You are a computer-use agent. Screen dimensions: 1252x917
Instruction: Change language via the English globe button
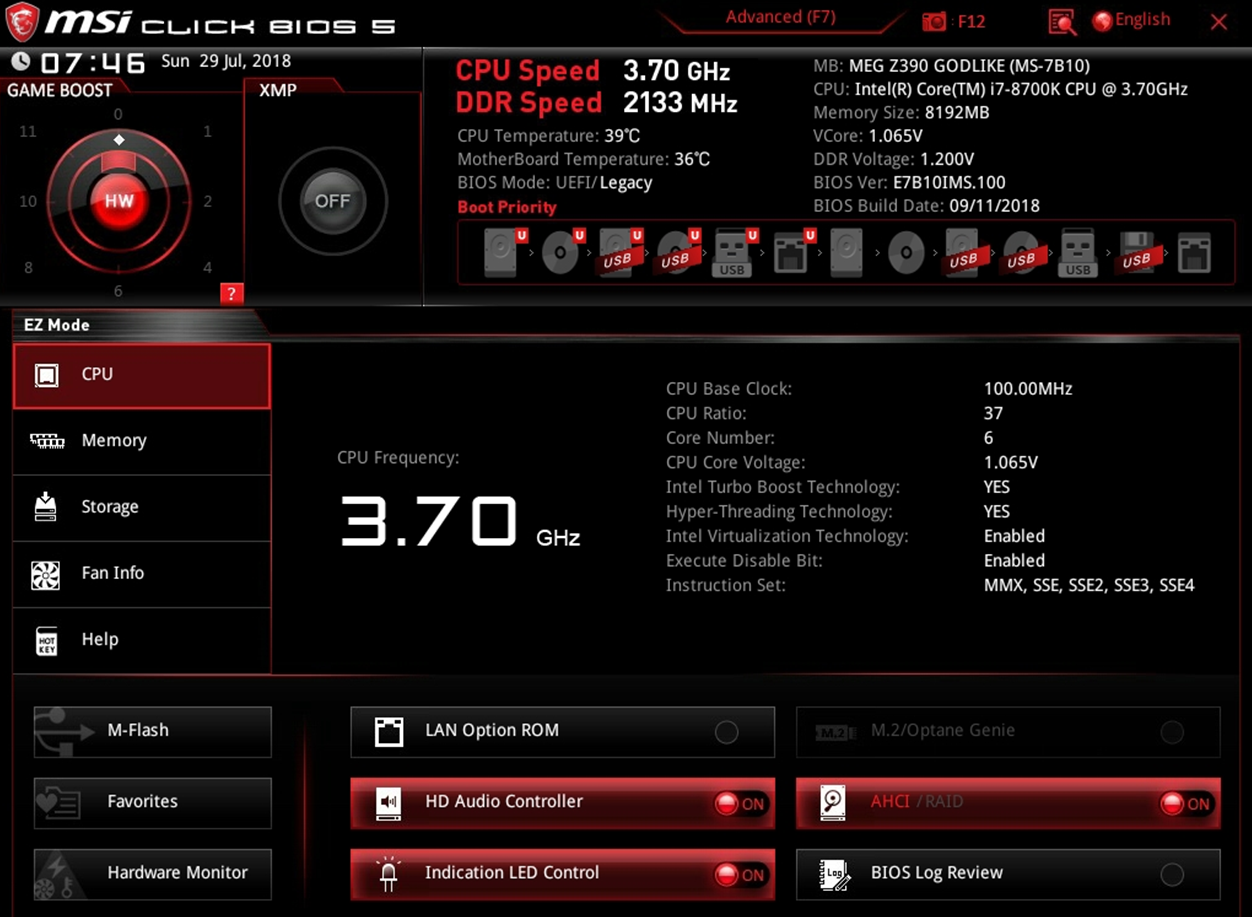pos(1131,20)
